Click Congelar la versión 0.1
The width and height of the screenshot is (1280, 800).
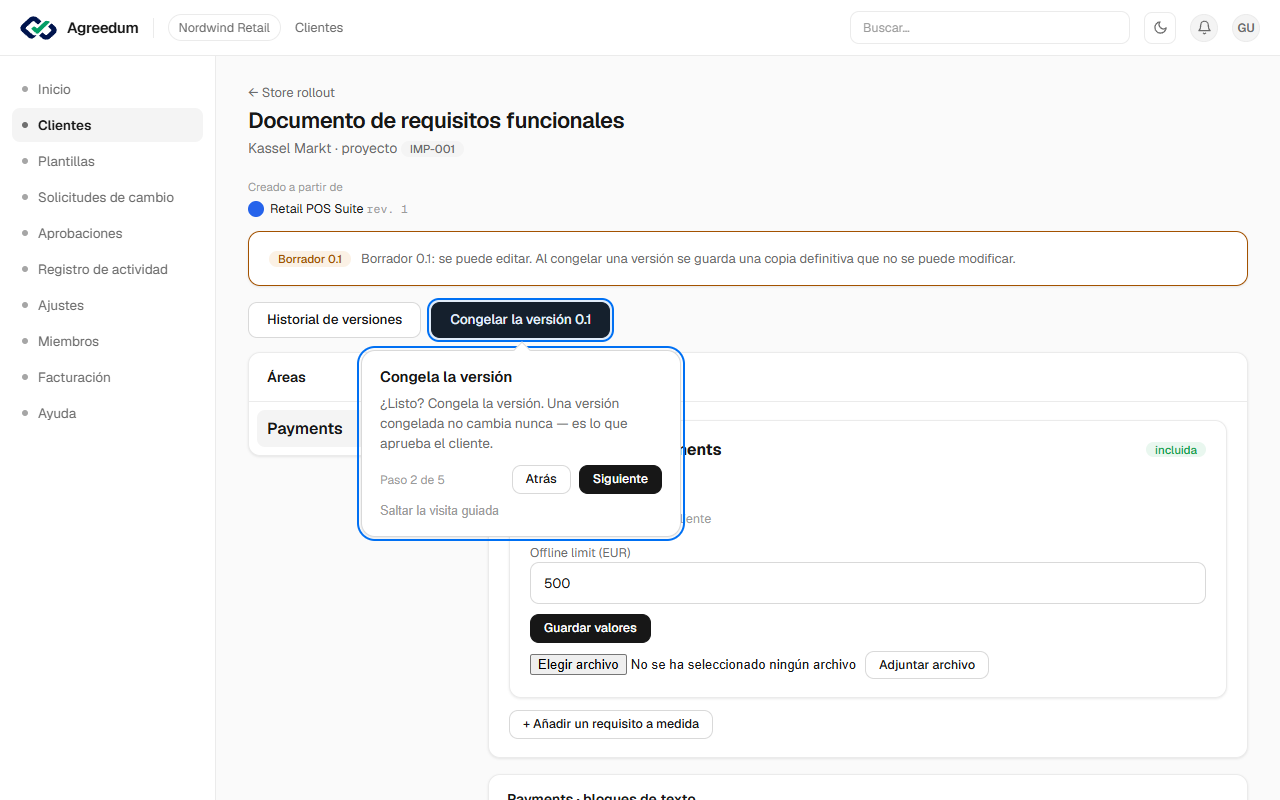pyautogui.click(x=520, y=320)
